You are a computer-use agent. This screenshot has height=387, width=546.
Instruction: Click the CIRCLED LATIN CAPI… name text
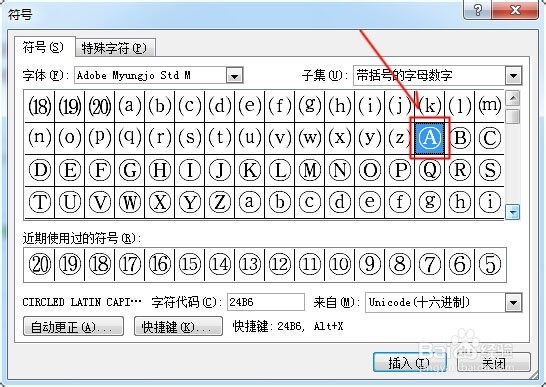click(x=82, y=302)
